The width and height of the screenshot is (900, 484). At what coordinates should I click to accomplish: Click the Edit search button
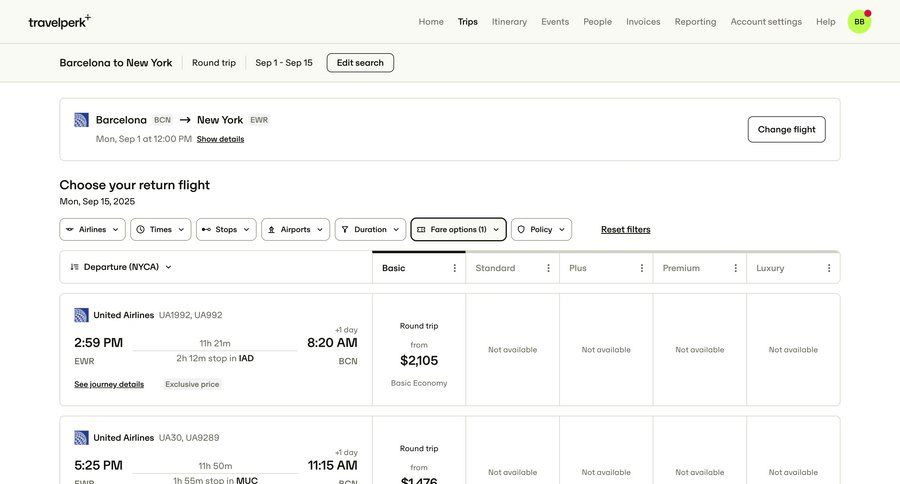(360, 63)
